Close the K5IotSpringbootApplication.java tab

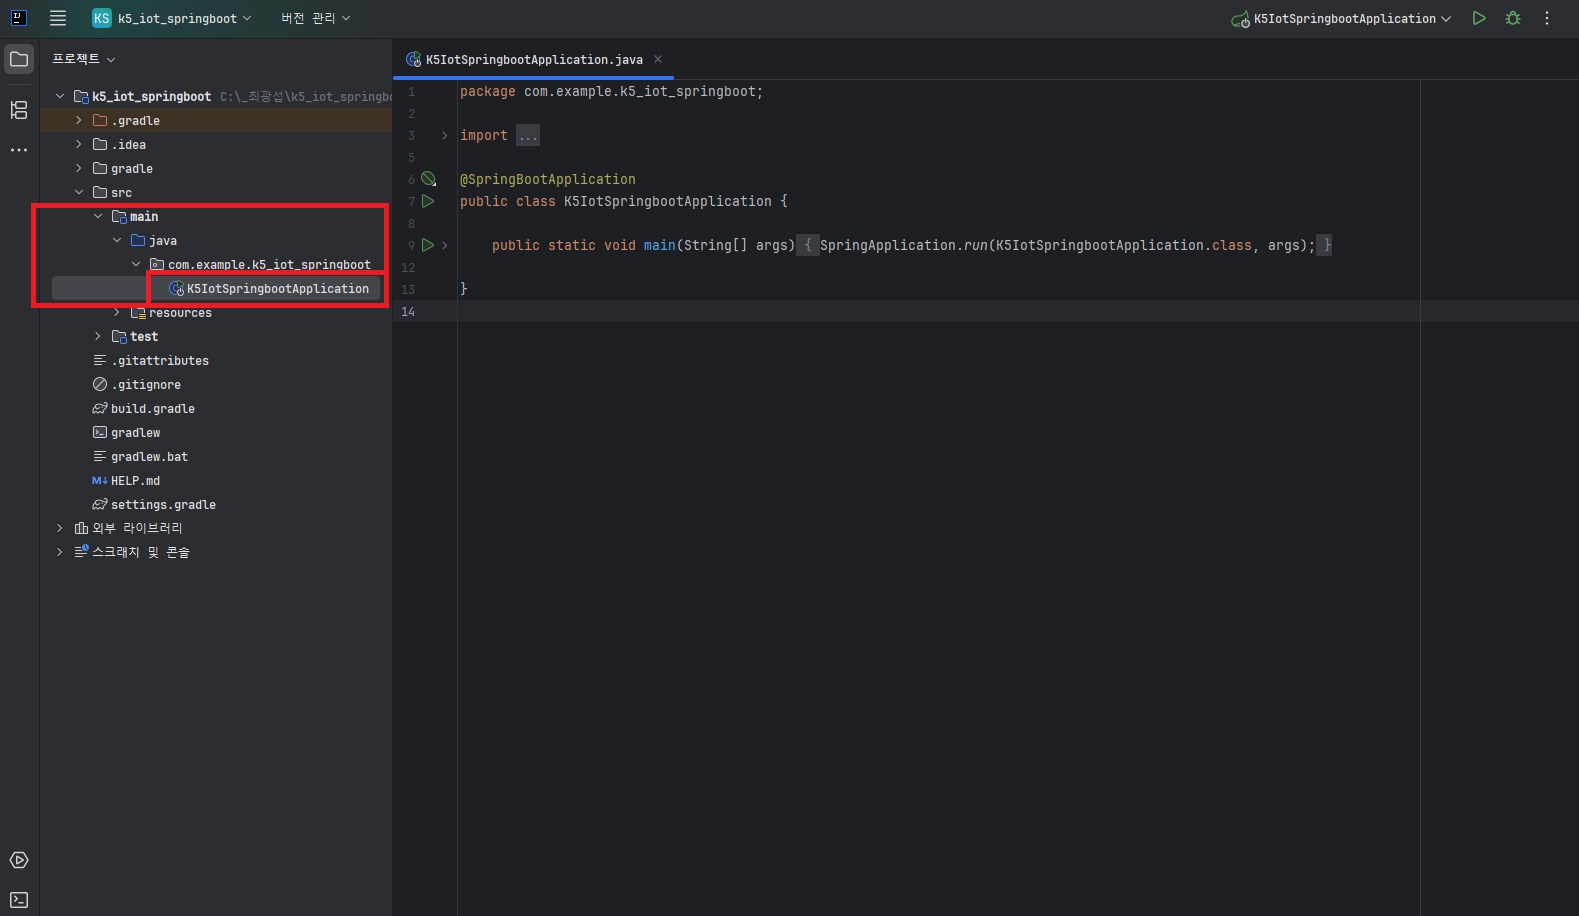(658, 59)
